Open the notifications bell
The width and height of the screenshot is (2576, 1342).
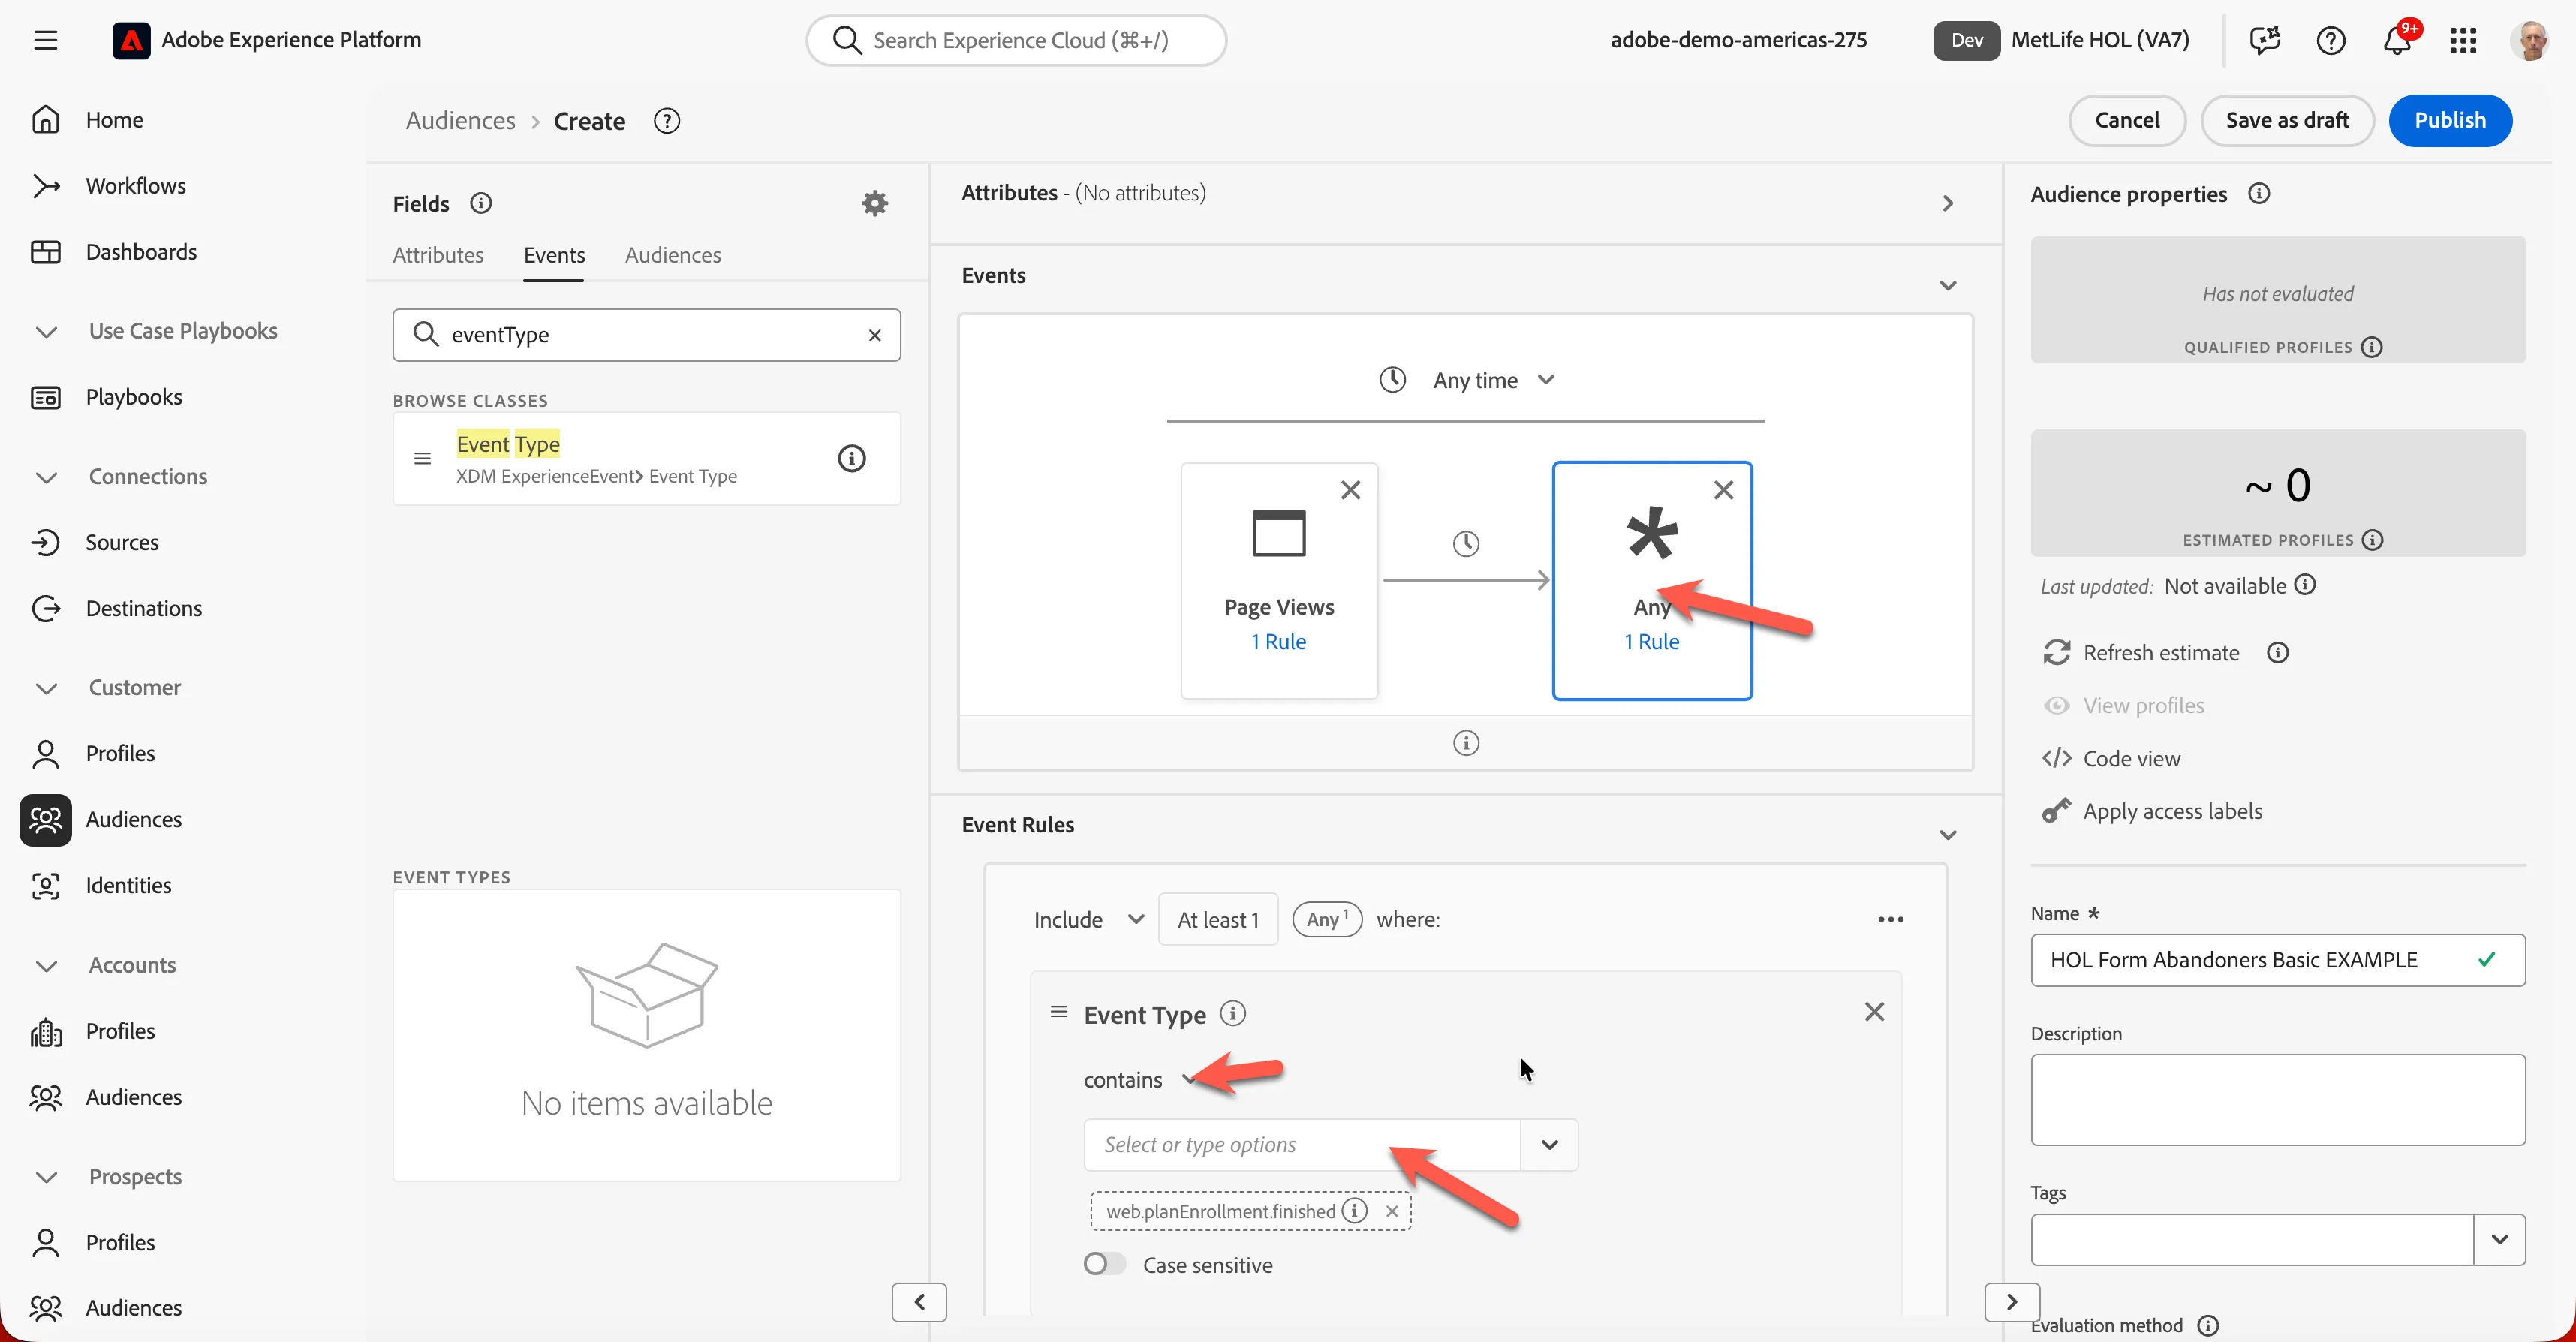tap(2397, 40)
